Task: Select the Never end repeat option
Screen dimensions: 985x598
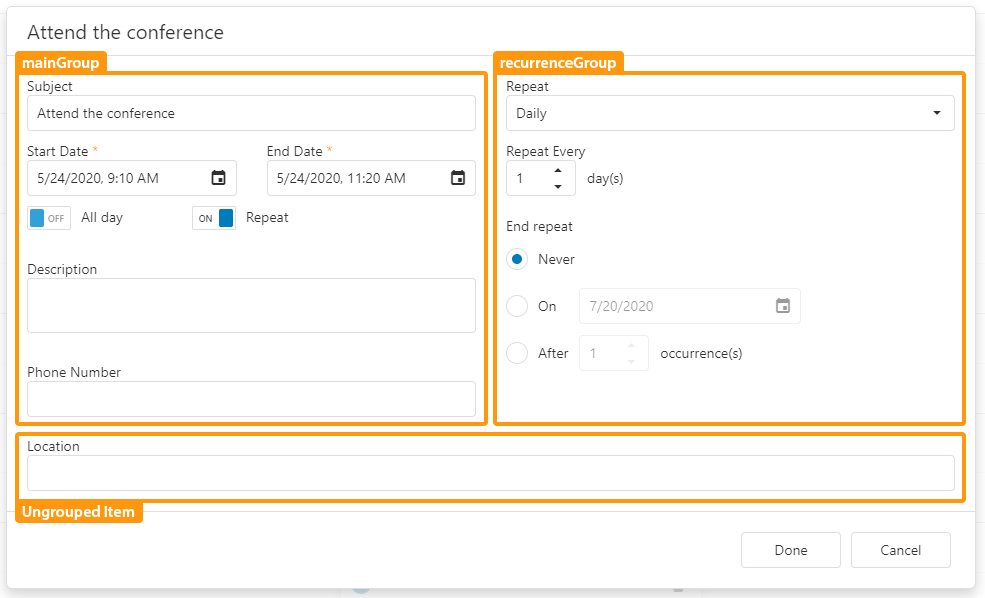Action: 517,259
